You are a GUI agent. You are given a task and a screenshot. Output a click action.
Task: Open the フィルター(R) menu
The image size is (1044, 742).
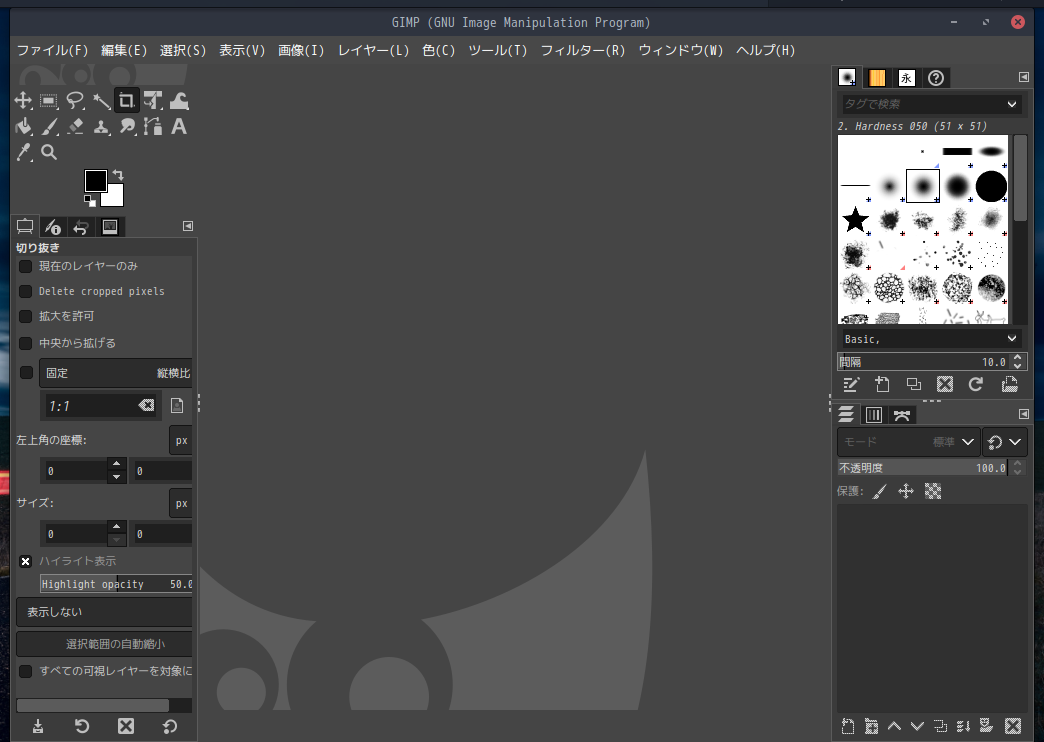[x=583, y=51]
